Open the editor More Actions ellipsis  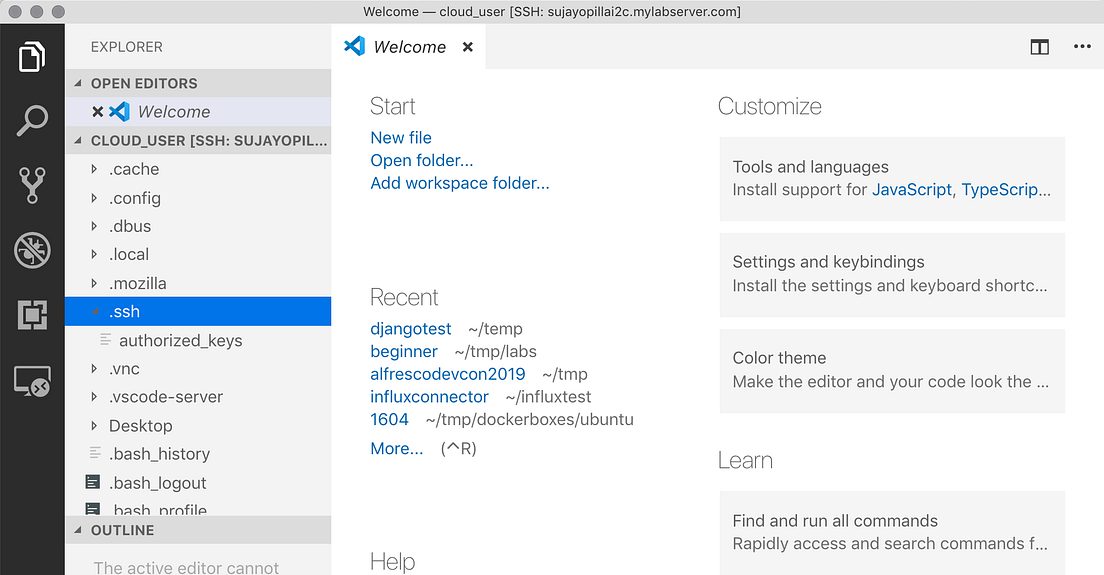coord(1082,46)
